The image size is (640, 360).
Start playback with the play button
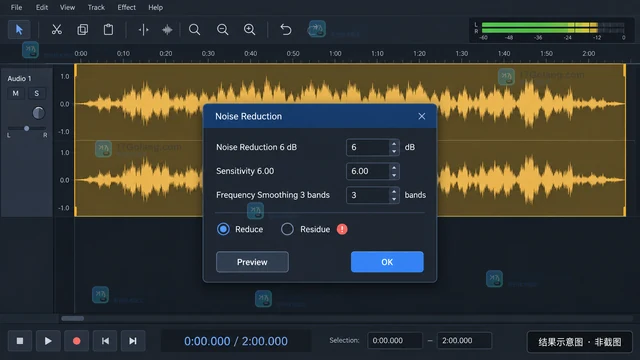48,341
